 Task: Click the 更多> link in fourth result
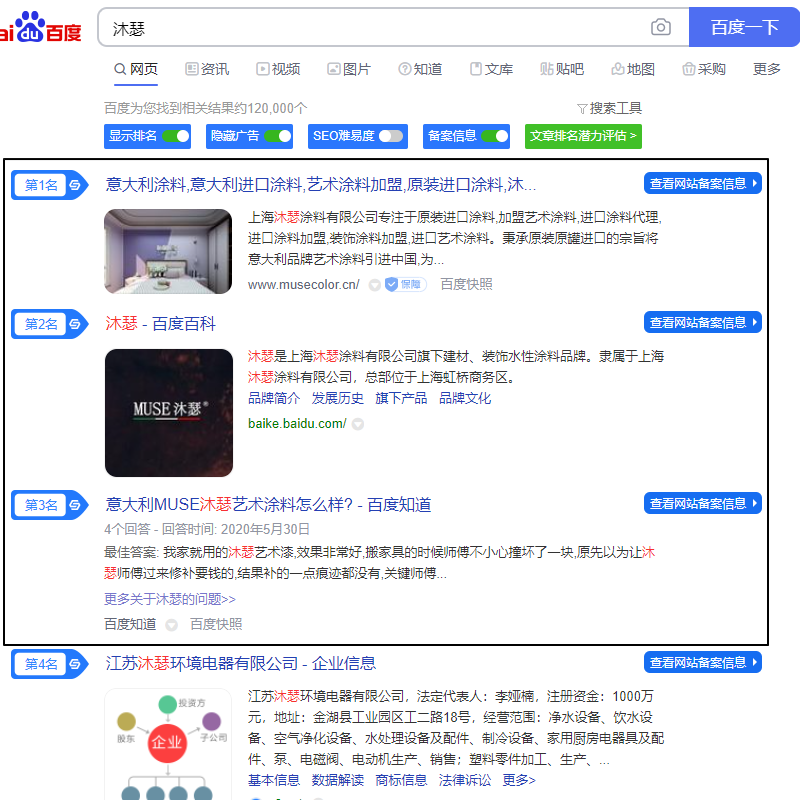tap(519, 780)
